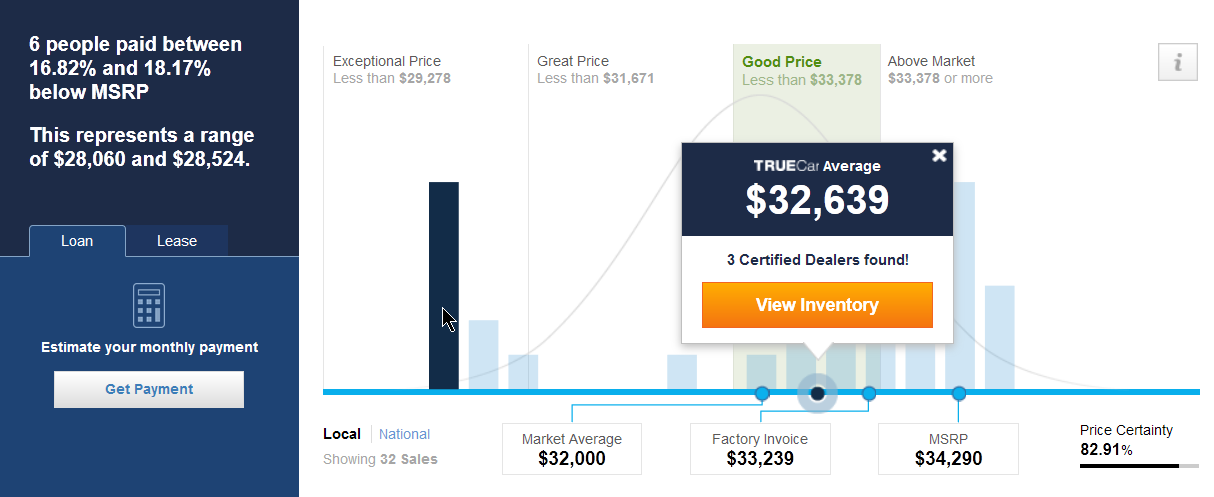The image size is (1214, 497).
Task: Click the MSRP marker dot on axis
Action: 959,393
